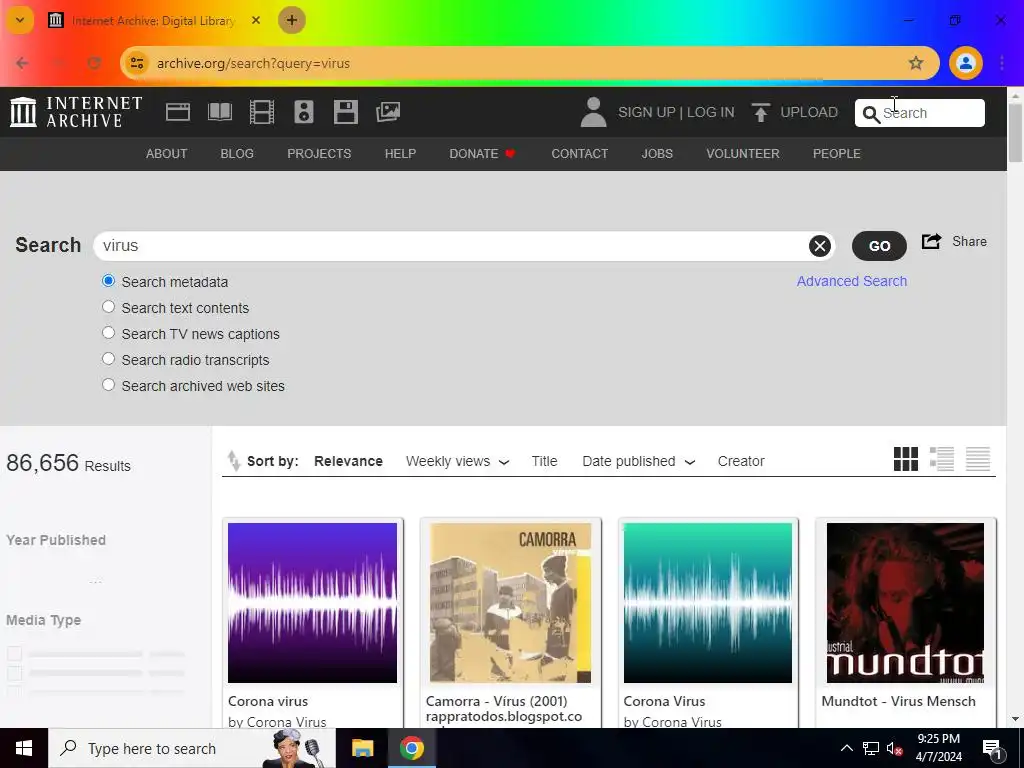Image resolution: width=1024 pixels, height=768 pixels.
Task: Click UPLOAD text link
Action: pyautogui.click(x=808, y=112)
